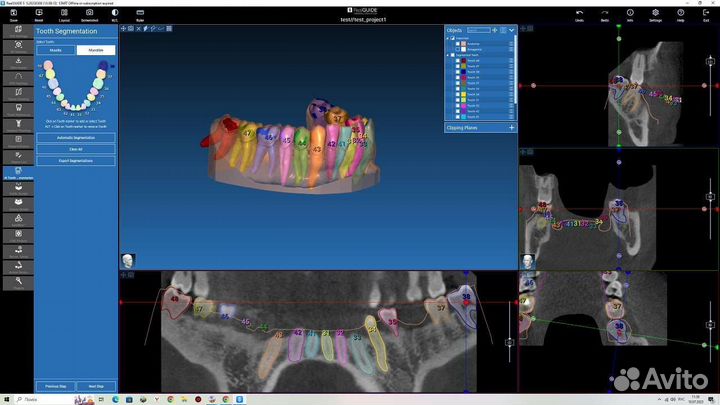Take a capture with the Screenshot tool

tap(90, 12)
